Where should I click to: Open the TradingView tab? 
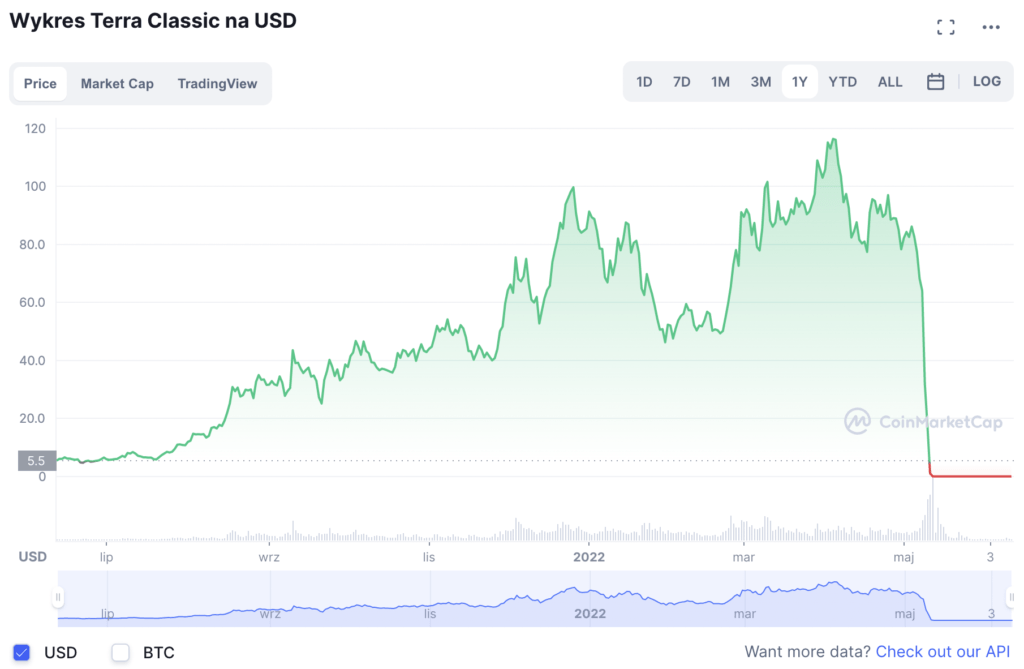coord(217,83)
